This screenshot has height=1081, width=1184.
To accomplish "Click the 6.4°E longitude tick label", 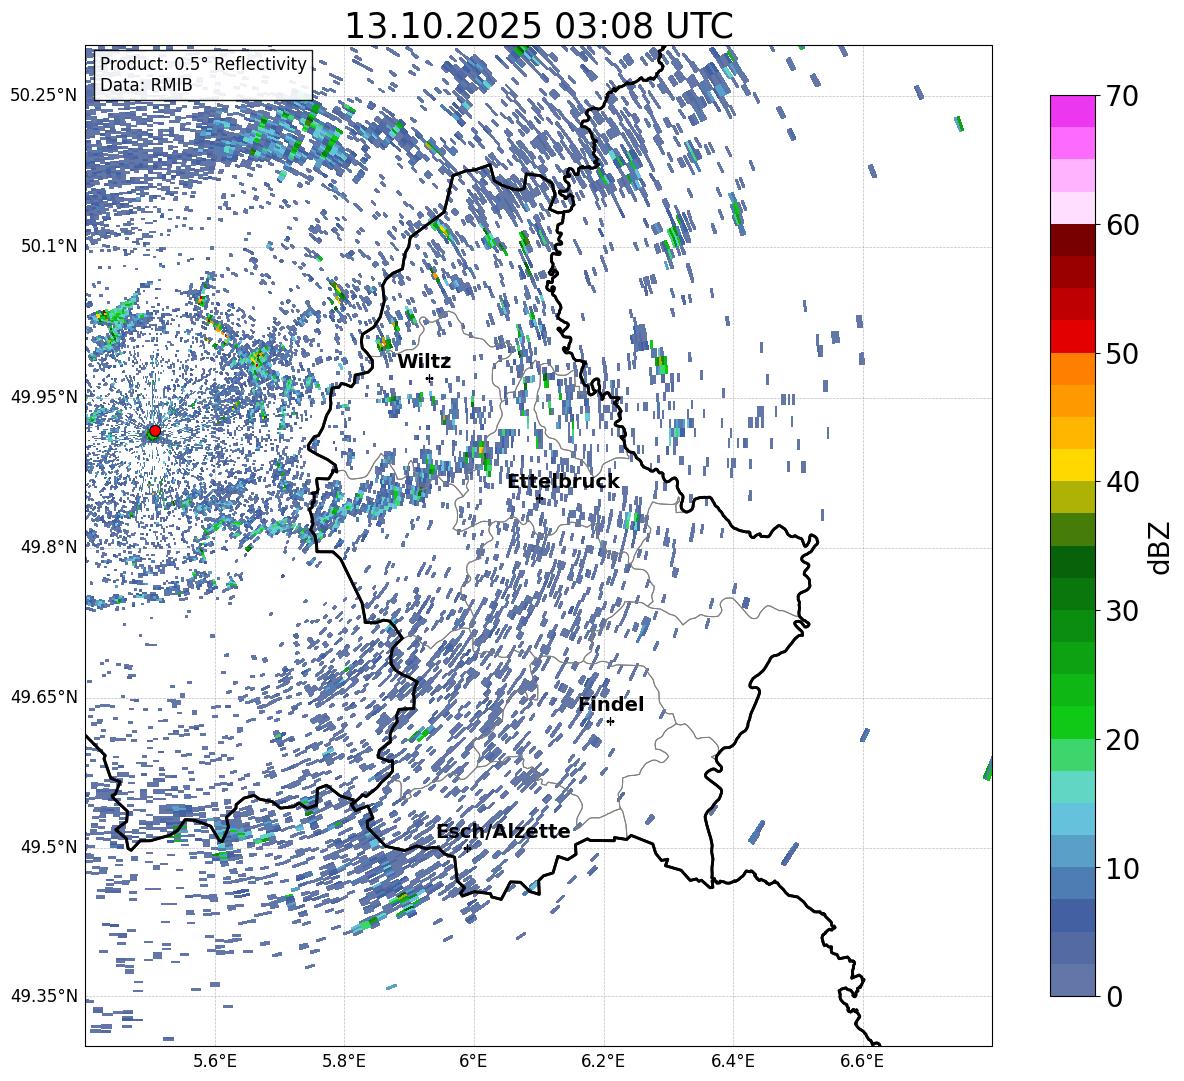I will coord(732,1061).
